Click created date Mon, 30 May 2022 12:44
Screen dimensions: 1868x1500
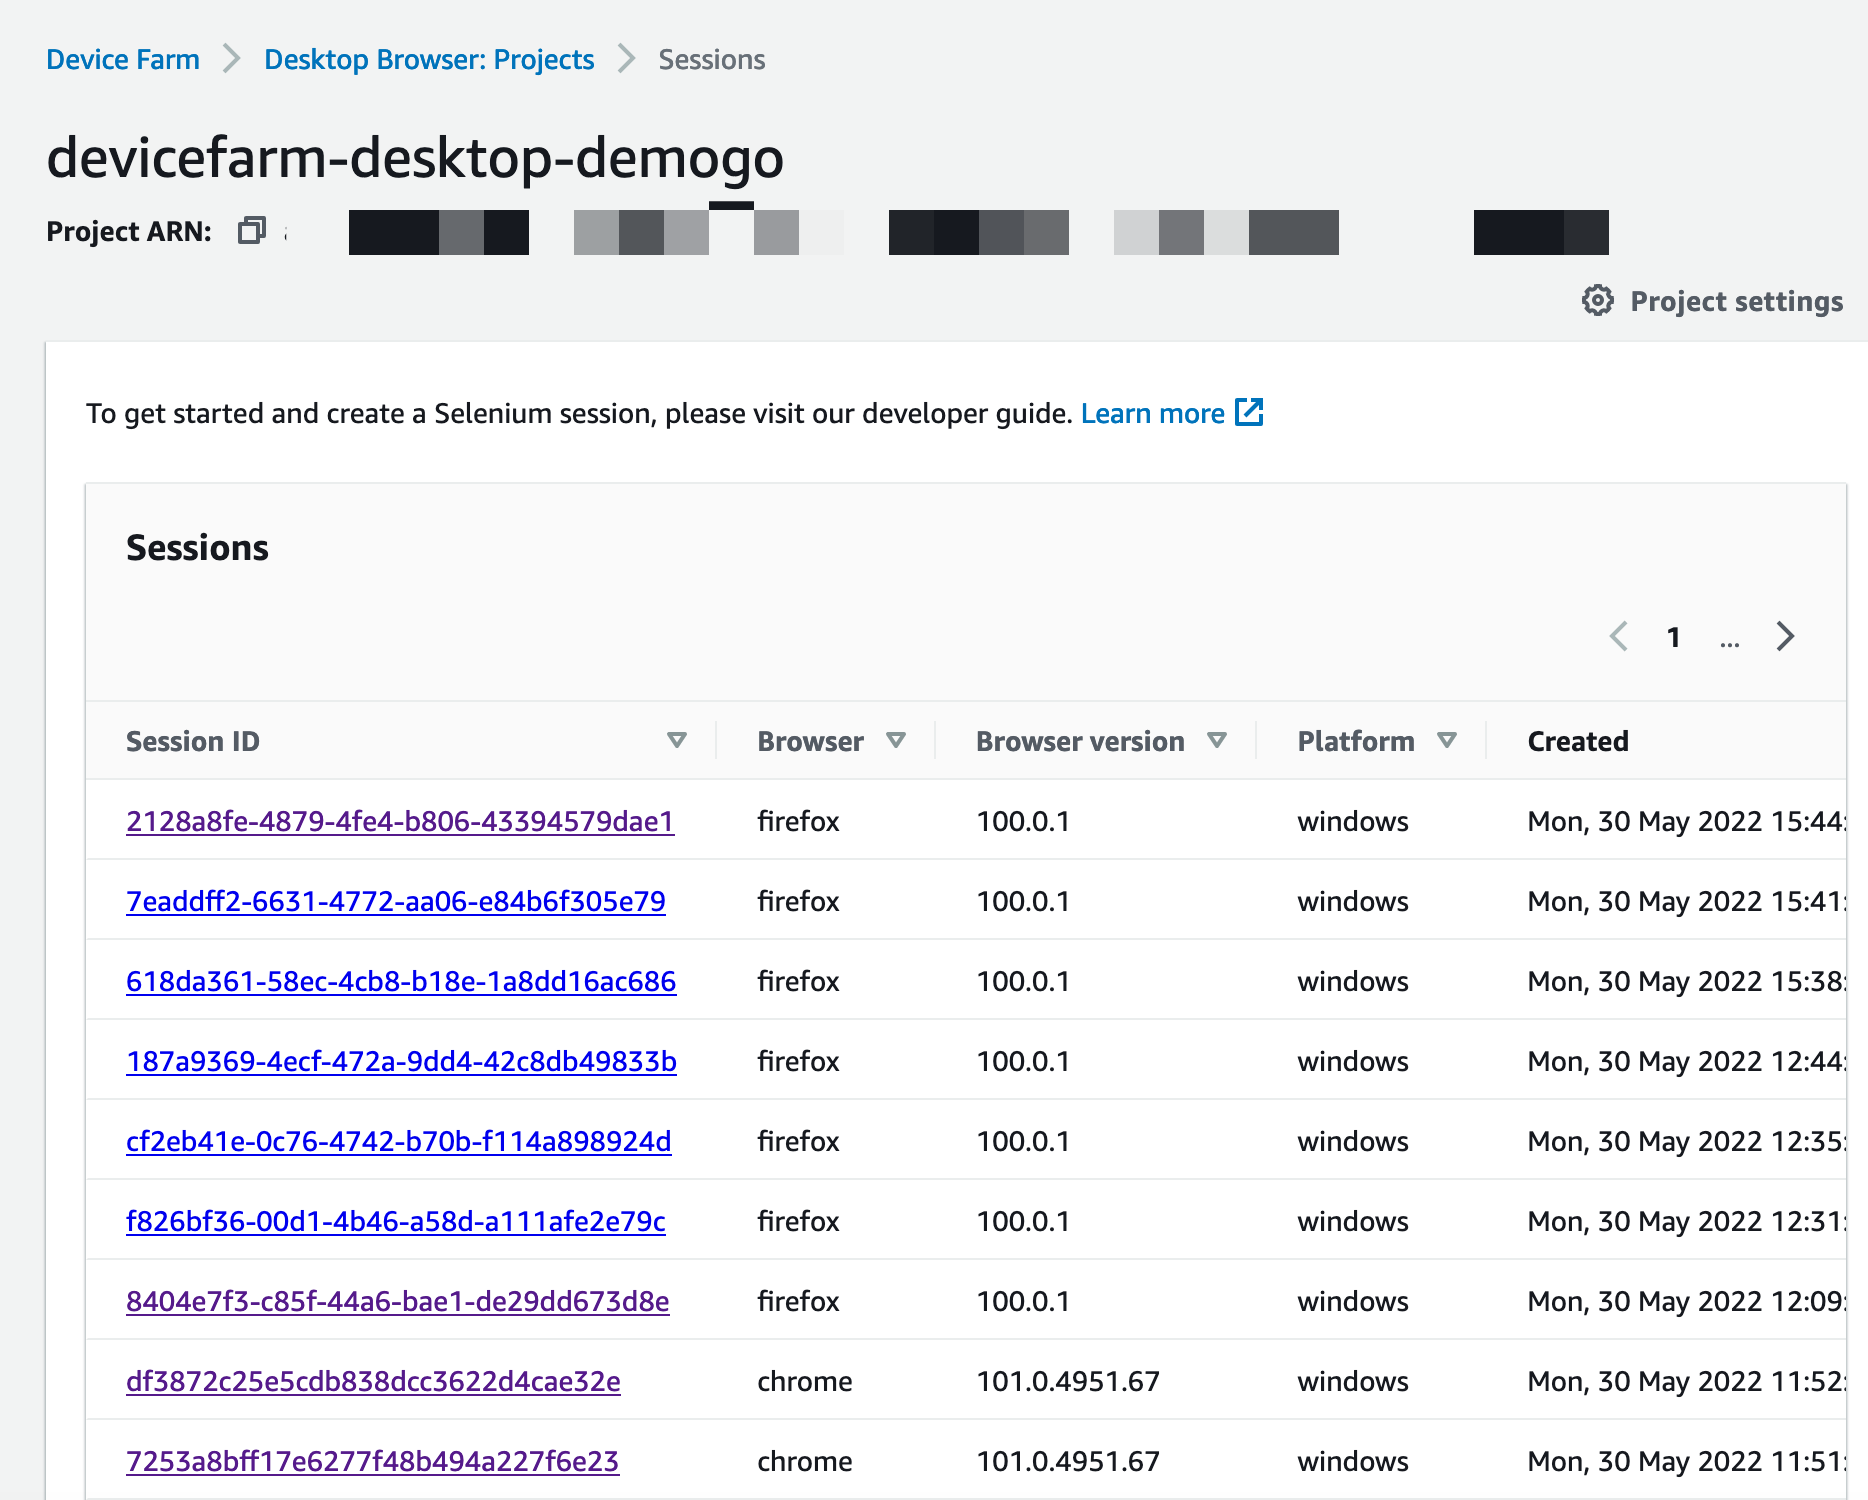coord(1686,1061)
